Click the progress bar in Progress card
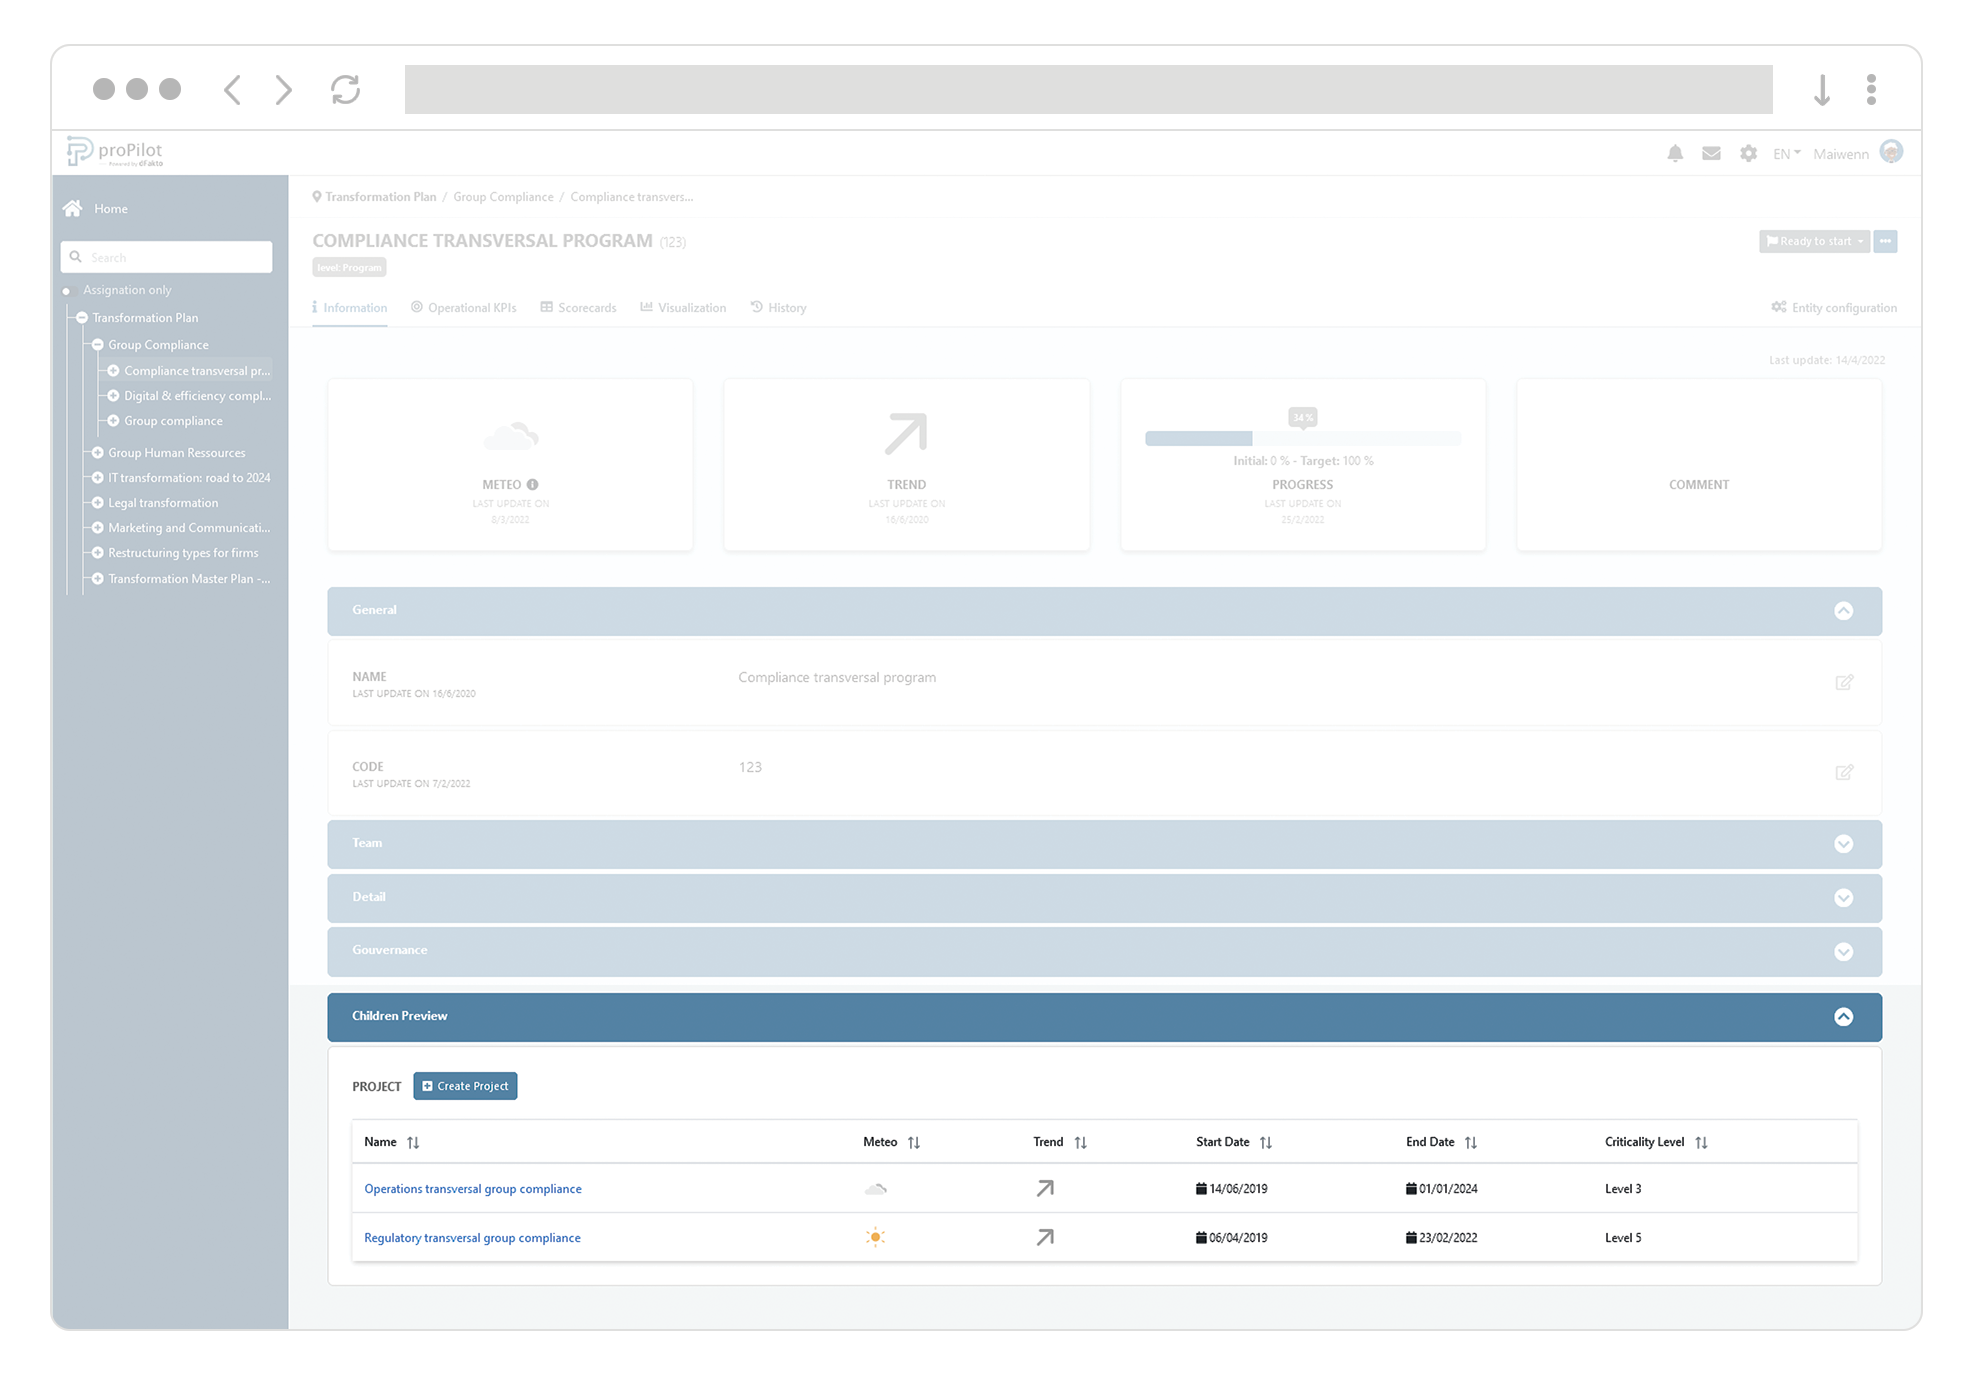Screen dimensions: 1973x1384 point(1302,438)
